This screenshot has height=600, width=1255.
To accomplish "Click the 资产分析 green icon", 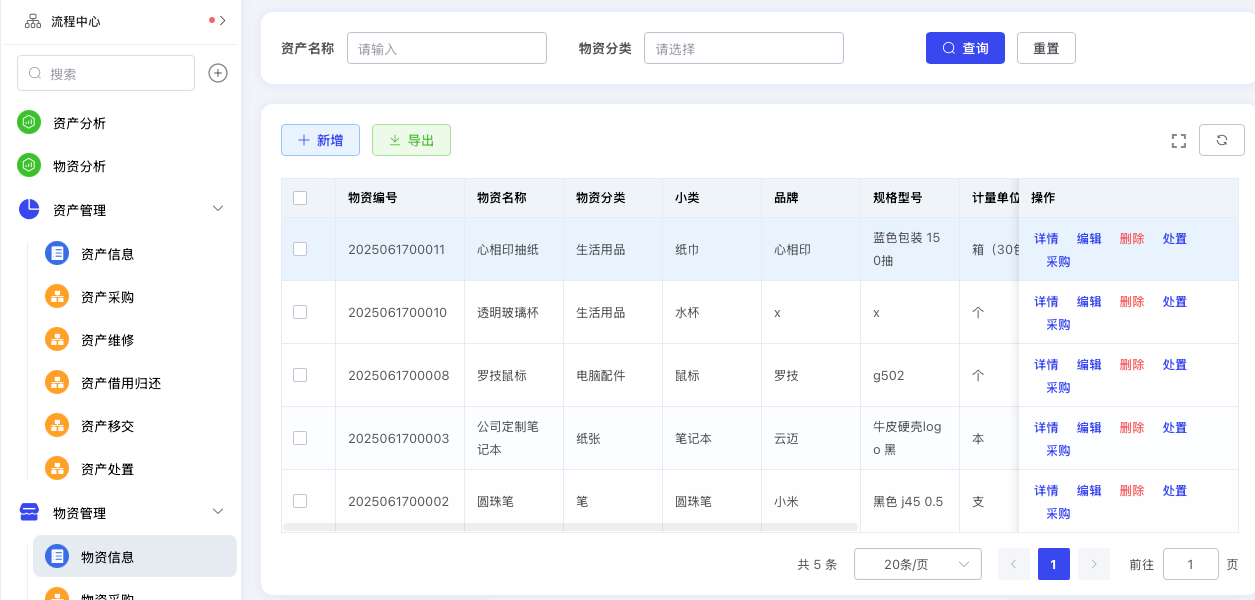I will (x=29, y=123).
